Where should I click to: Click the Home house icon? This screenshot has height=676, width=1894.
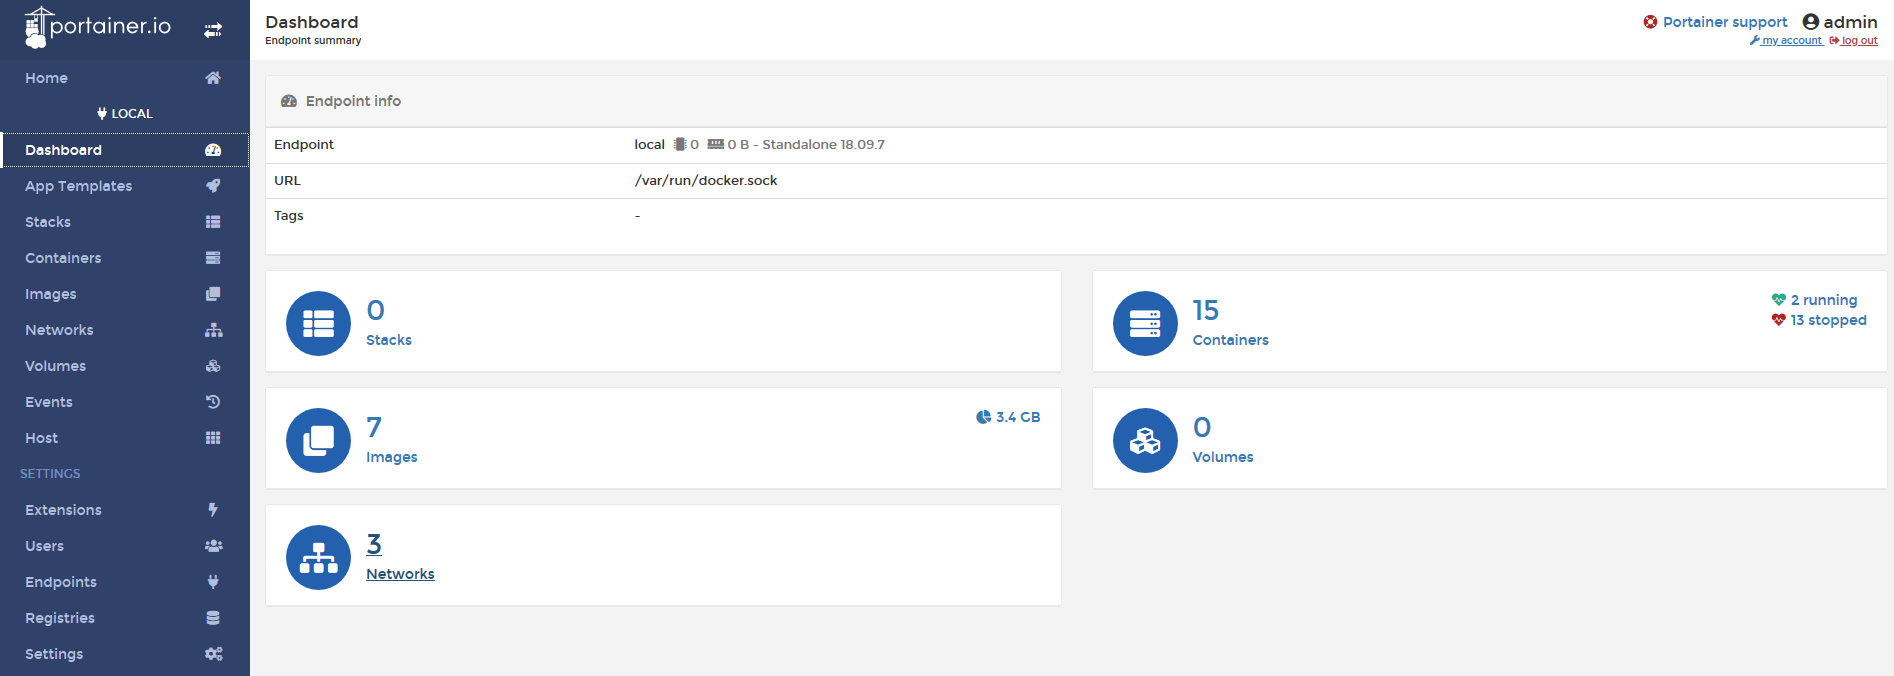213,78
